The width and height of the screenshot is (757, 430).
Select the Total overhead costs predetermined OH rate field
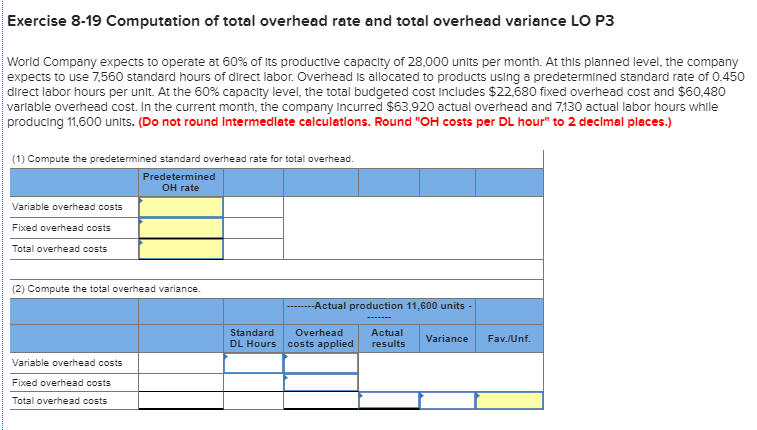[181, 249]
